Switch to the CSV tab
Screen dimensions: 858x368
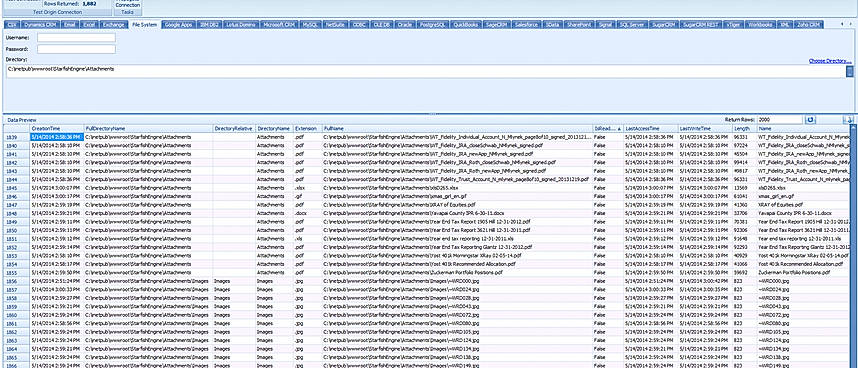point(11,25)
